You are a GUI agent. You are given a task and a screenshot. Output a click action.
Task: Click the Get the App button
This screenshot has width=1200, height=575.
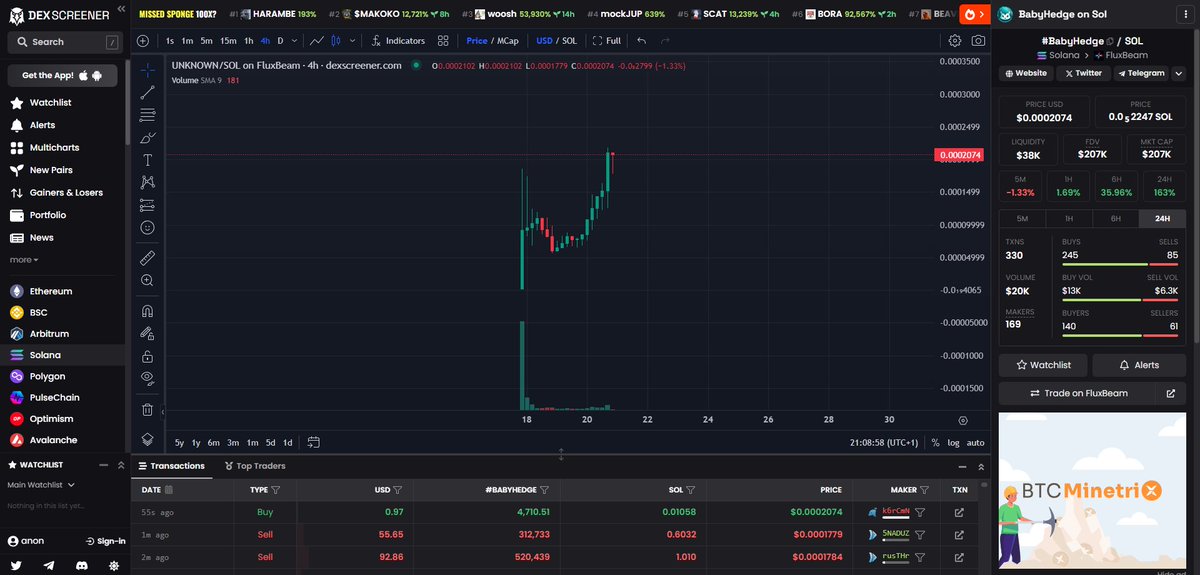pos(62,76)
